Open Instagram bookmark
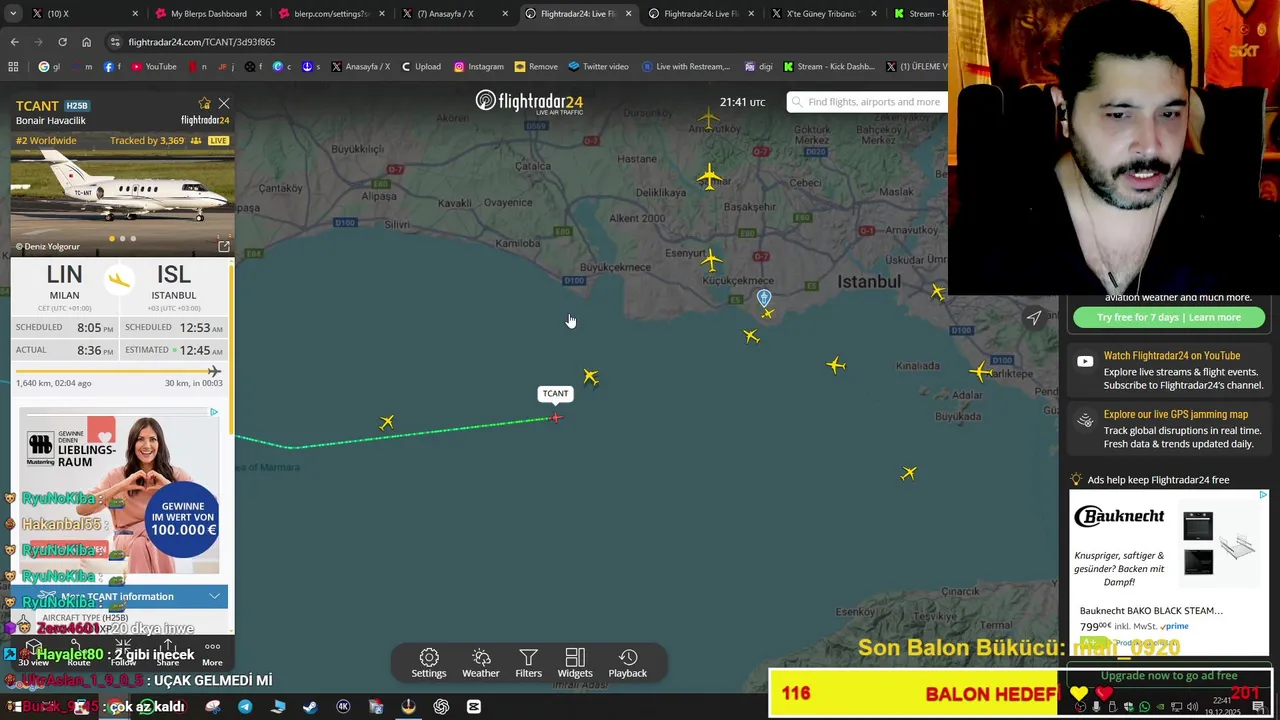 (479, 67)
